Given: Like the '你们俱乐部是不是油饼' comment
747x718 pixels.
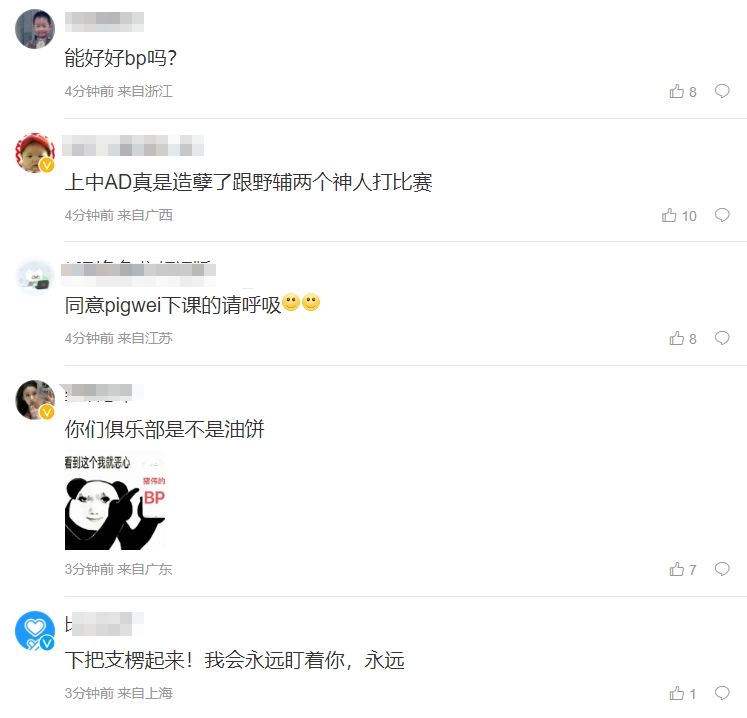Looking at the screenshot, I should 682,569.
